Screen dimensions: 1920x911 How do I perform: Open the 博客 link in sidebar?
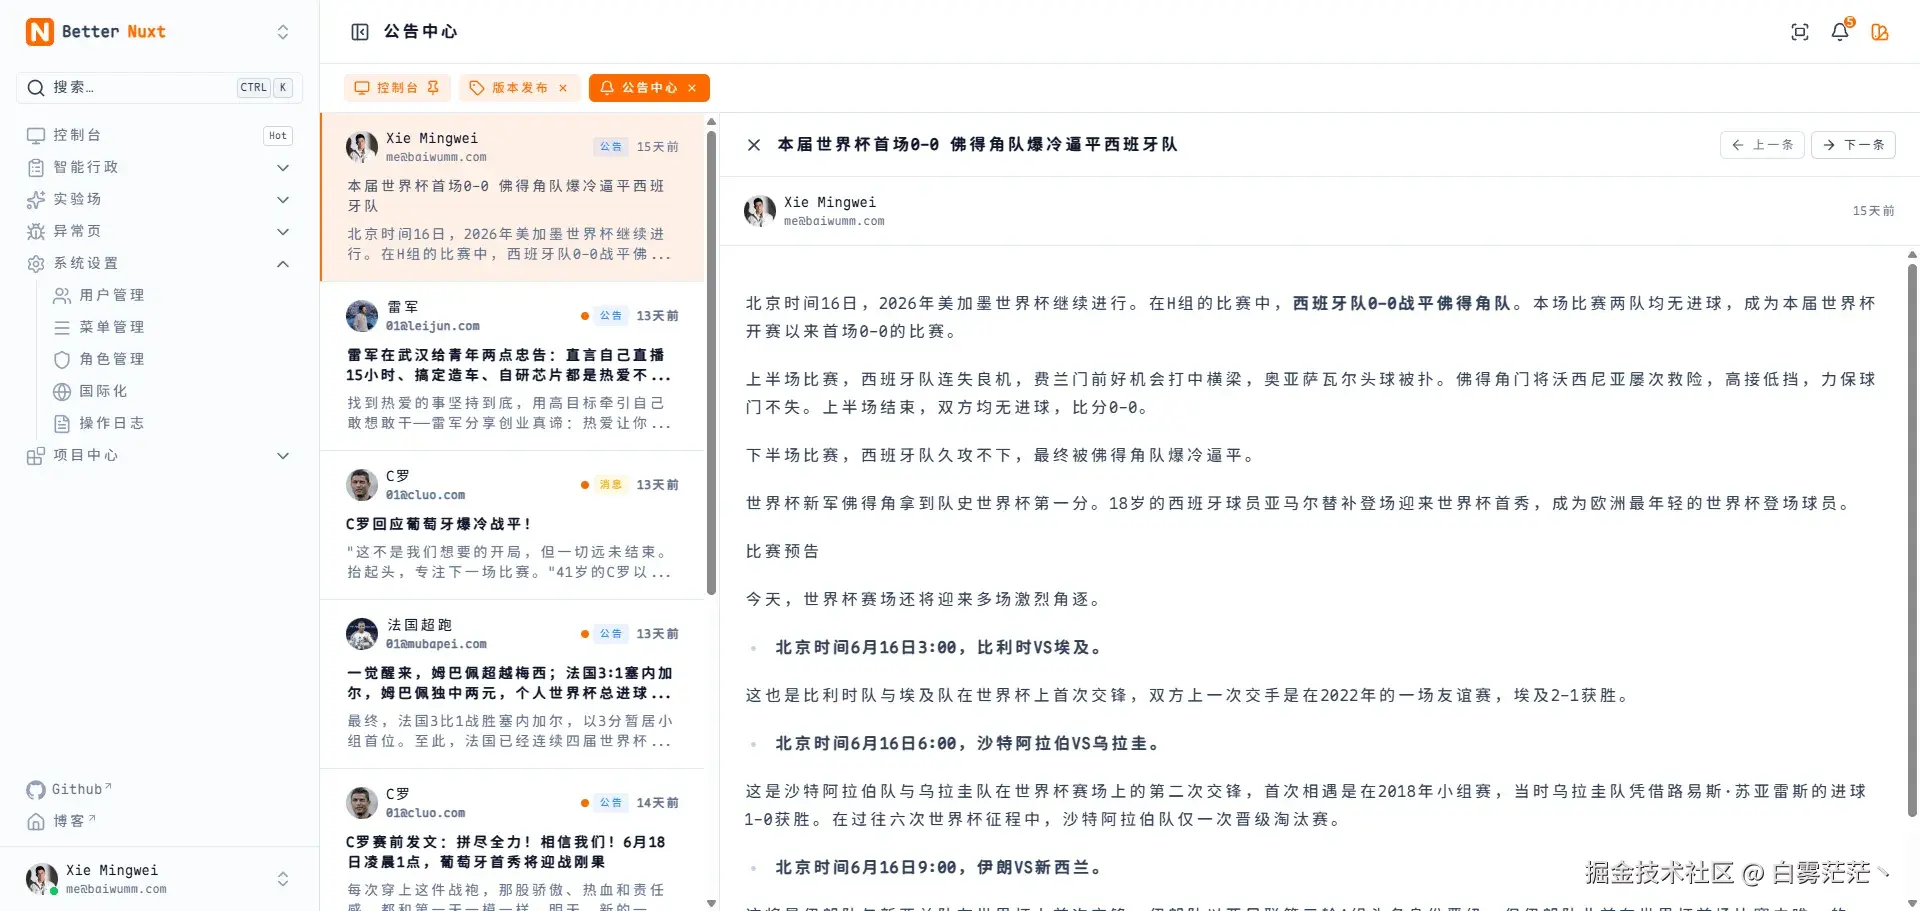[62, 821]
